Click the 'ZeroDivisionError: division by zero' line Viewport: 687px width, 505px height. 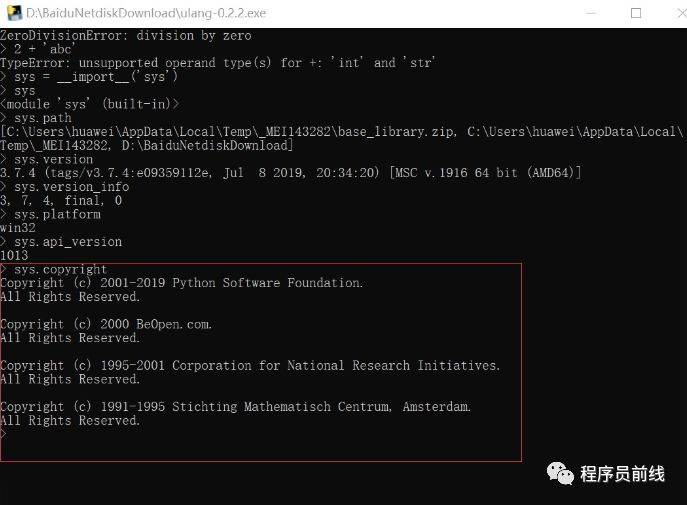point(126,35)
